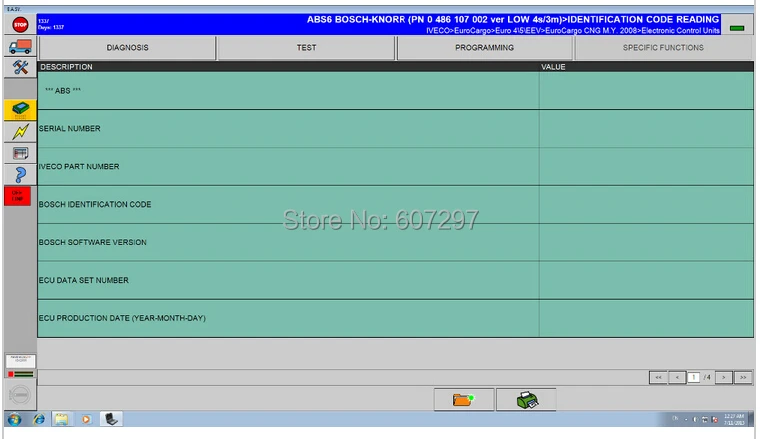This screenshot has height=439, width=760.
Task: Switch to the DIAGNOSIS tab
Action: pos(127,48)
